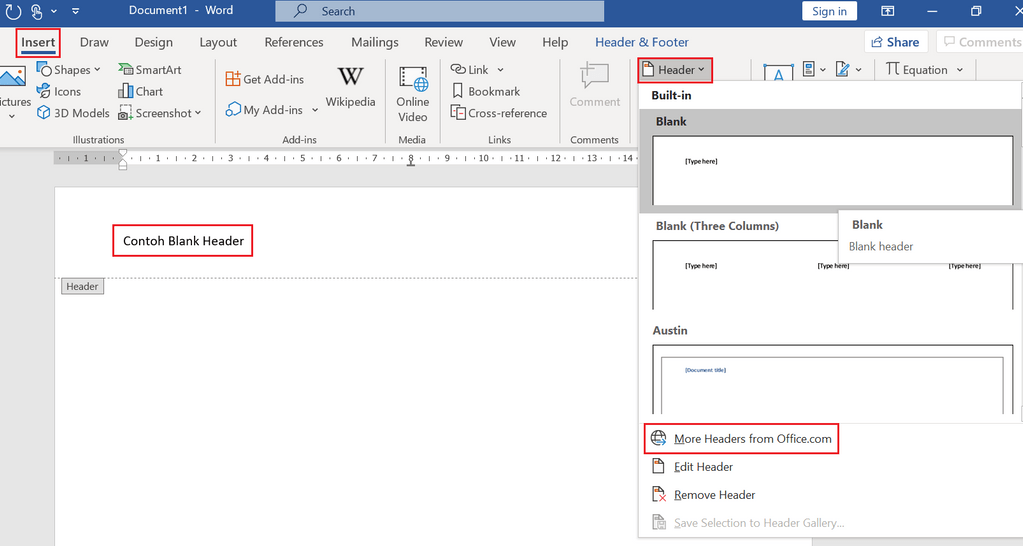The width and height of the screenshot is (1023, 546).
Task: Select Edit Header menu option
Action: tap(703, 467)
